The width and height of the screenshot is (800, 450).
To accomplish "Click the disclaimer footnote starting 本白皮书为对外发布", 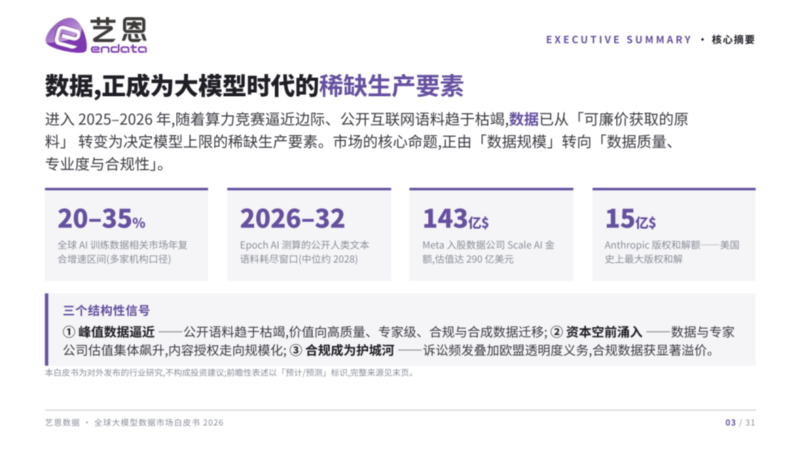I will tap(229, 373).
